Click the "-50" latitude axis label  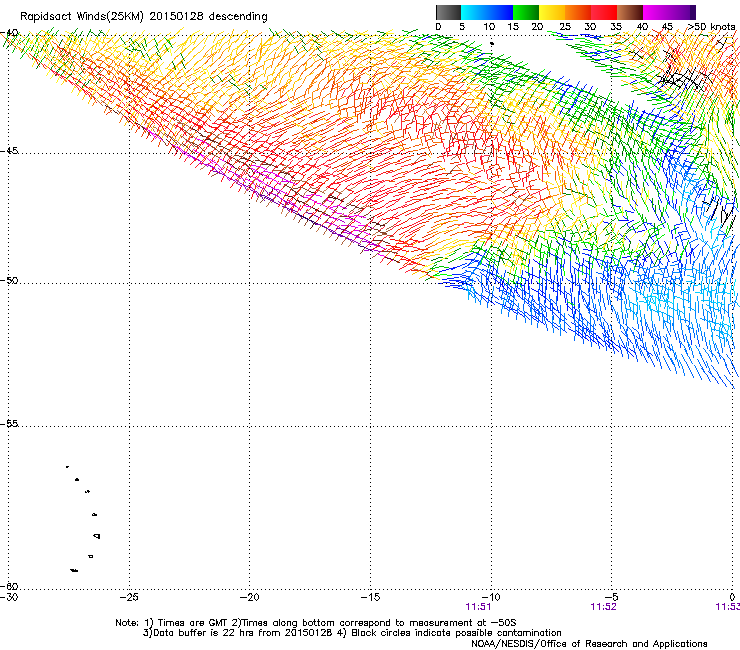click(x=9, y=280)
